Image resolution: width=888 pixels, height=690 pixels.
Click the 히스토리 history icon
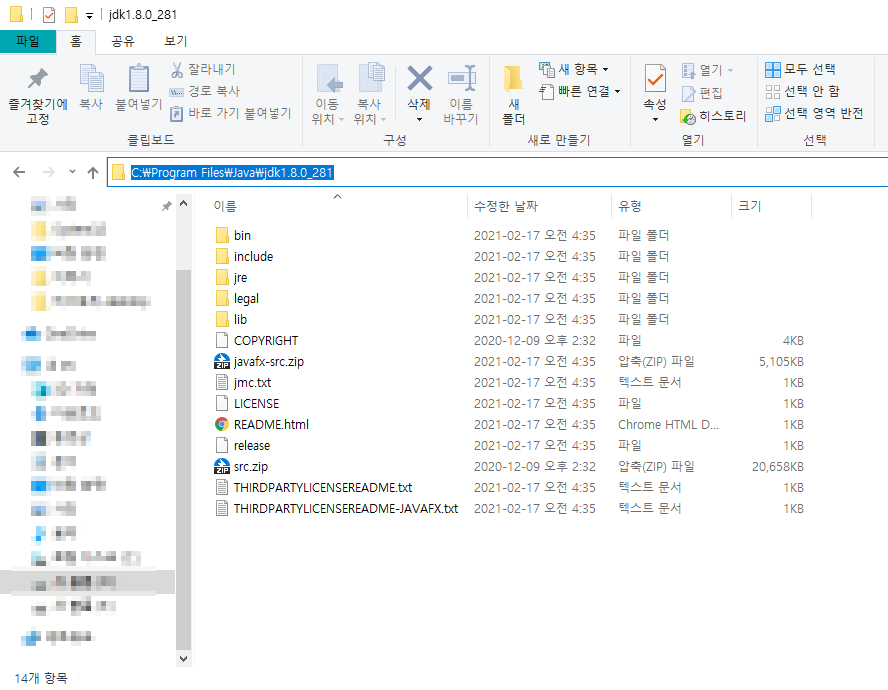pyautogui.click(x=688, y=117)
